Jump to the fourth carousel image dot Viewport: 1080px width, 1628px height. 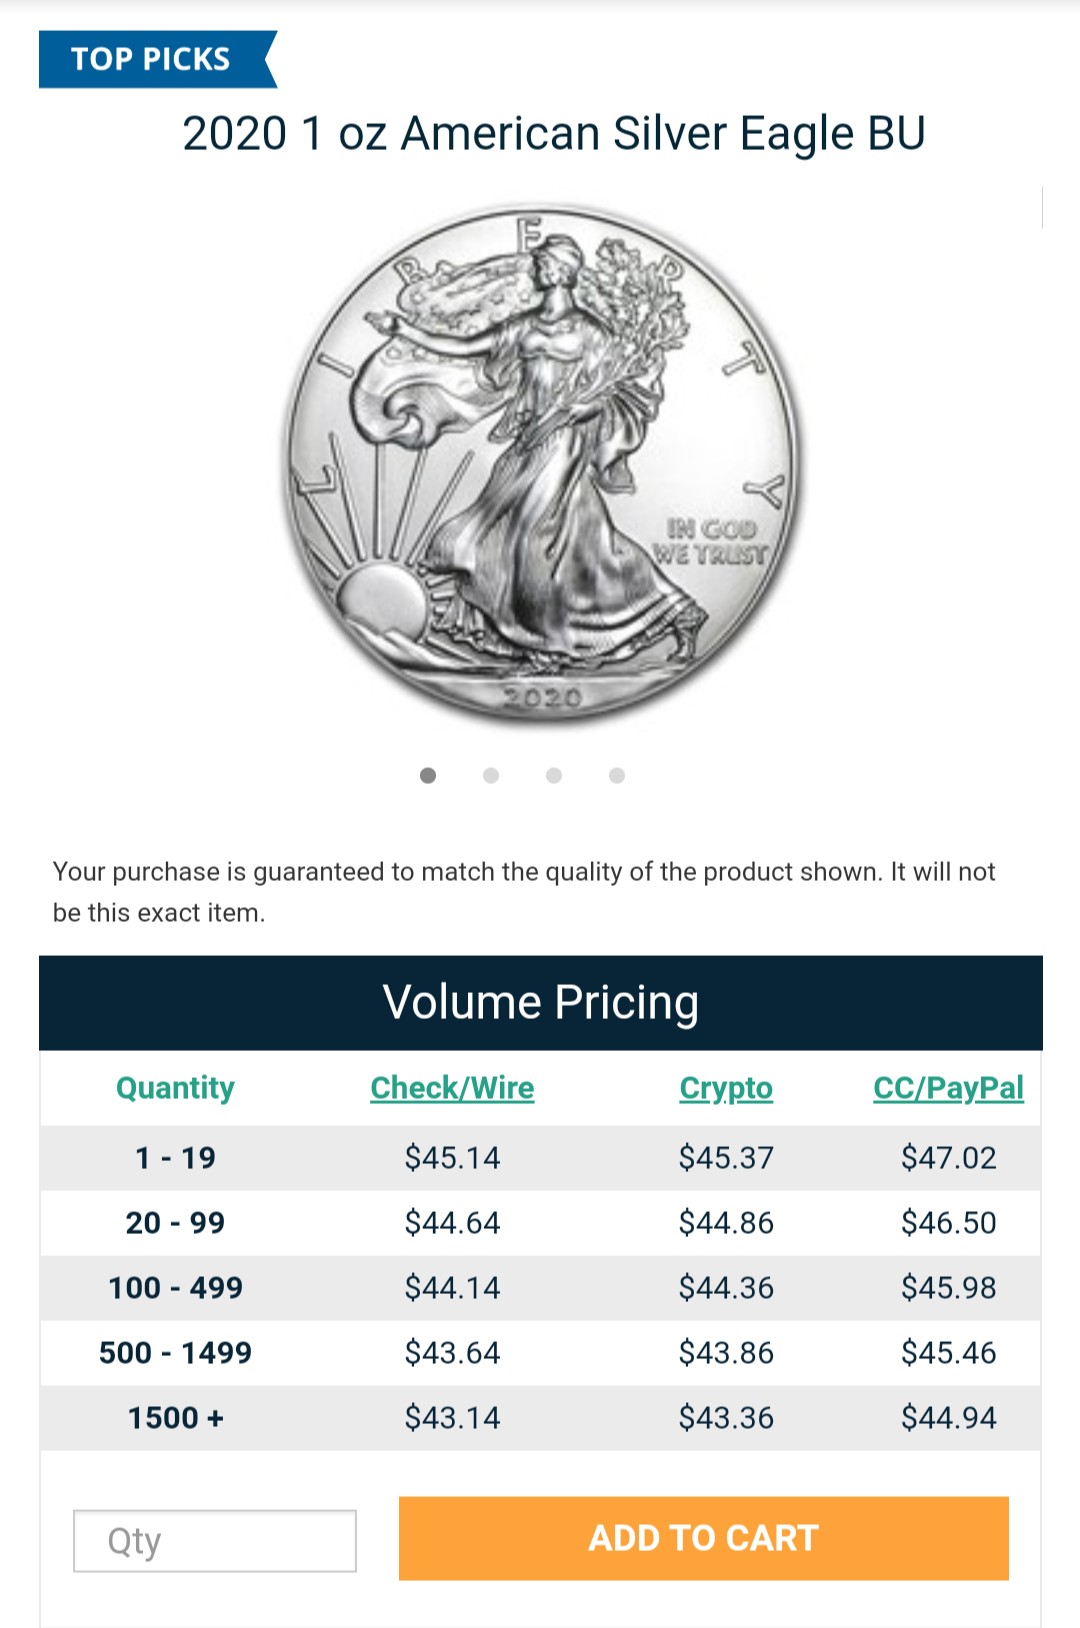click(x=617, y=775)
